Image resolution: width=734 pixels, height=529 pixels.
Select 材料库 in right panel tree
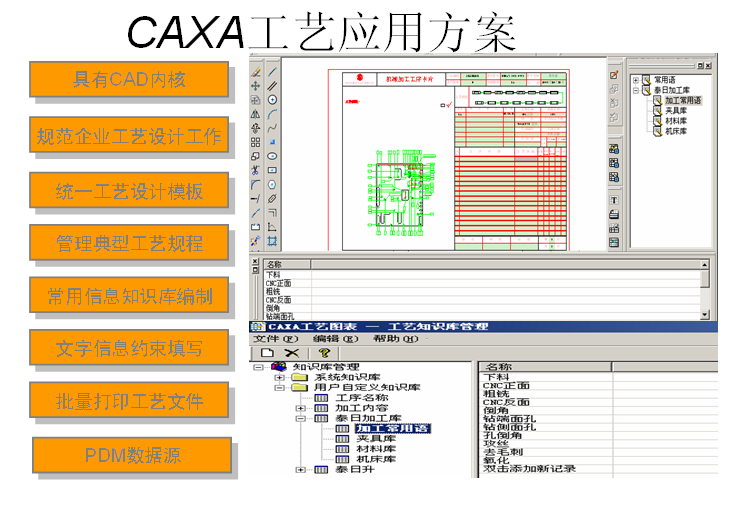pos(676,121)
